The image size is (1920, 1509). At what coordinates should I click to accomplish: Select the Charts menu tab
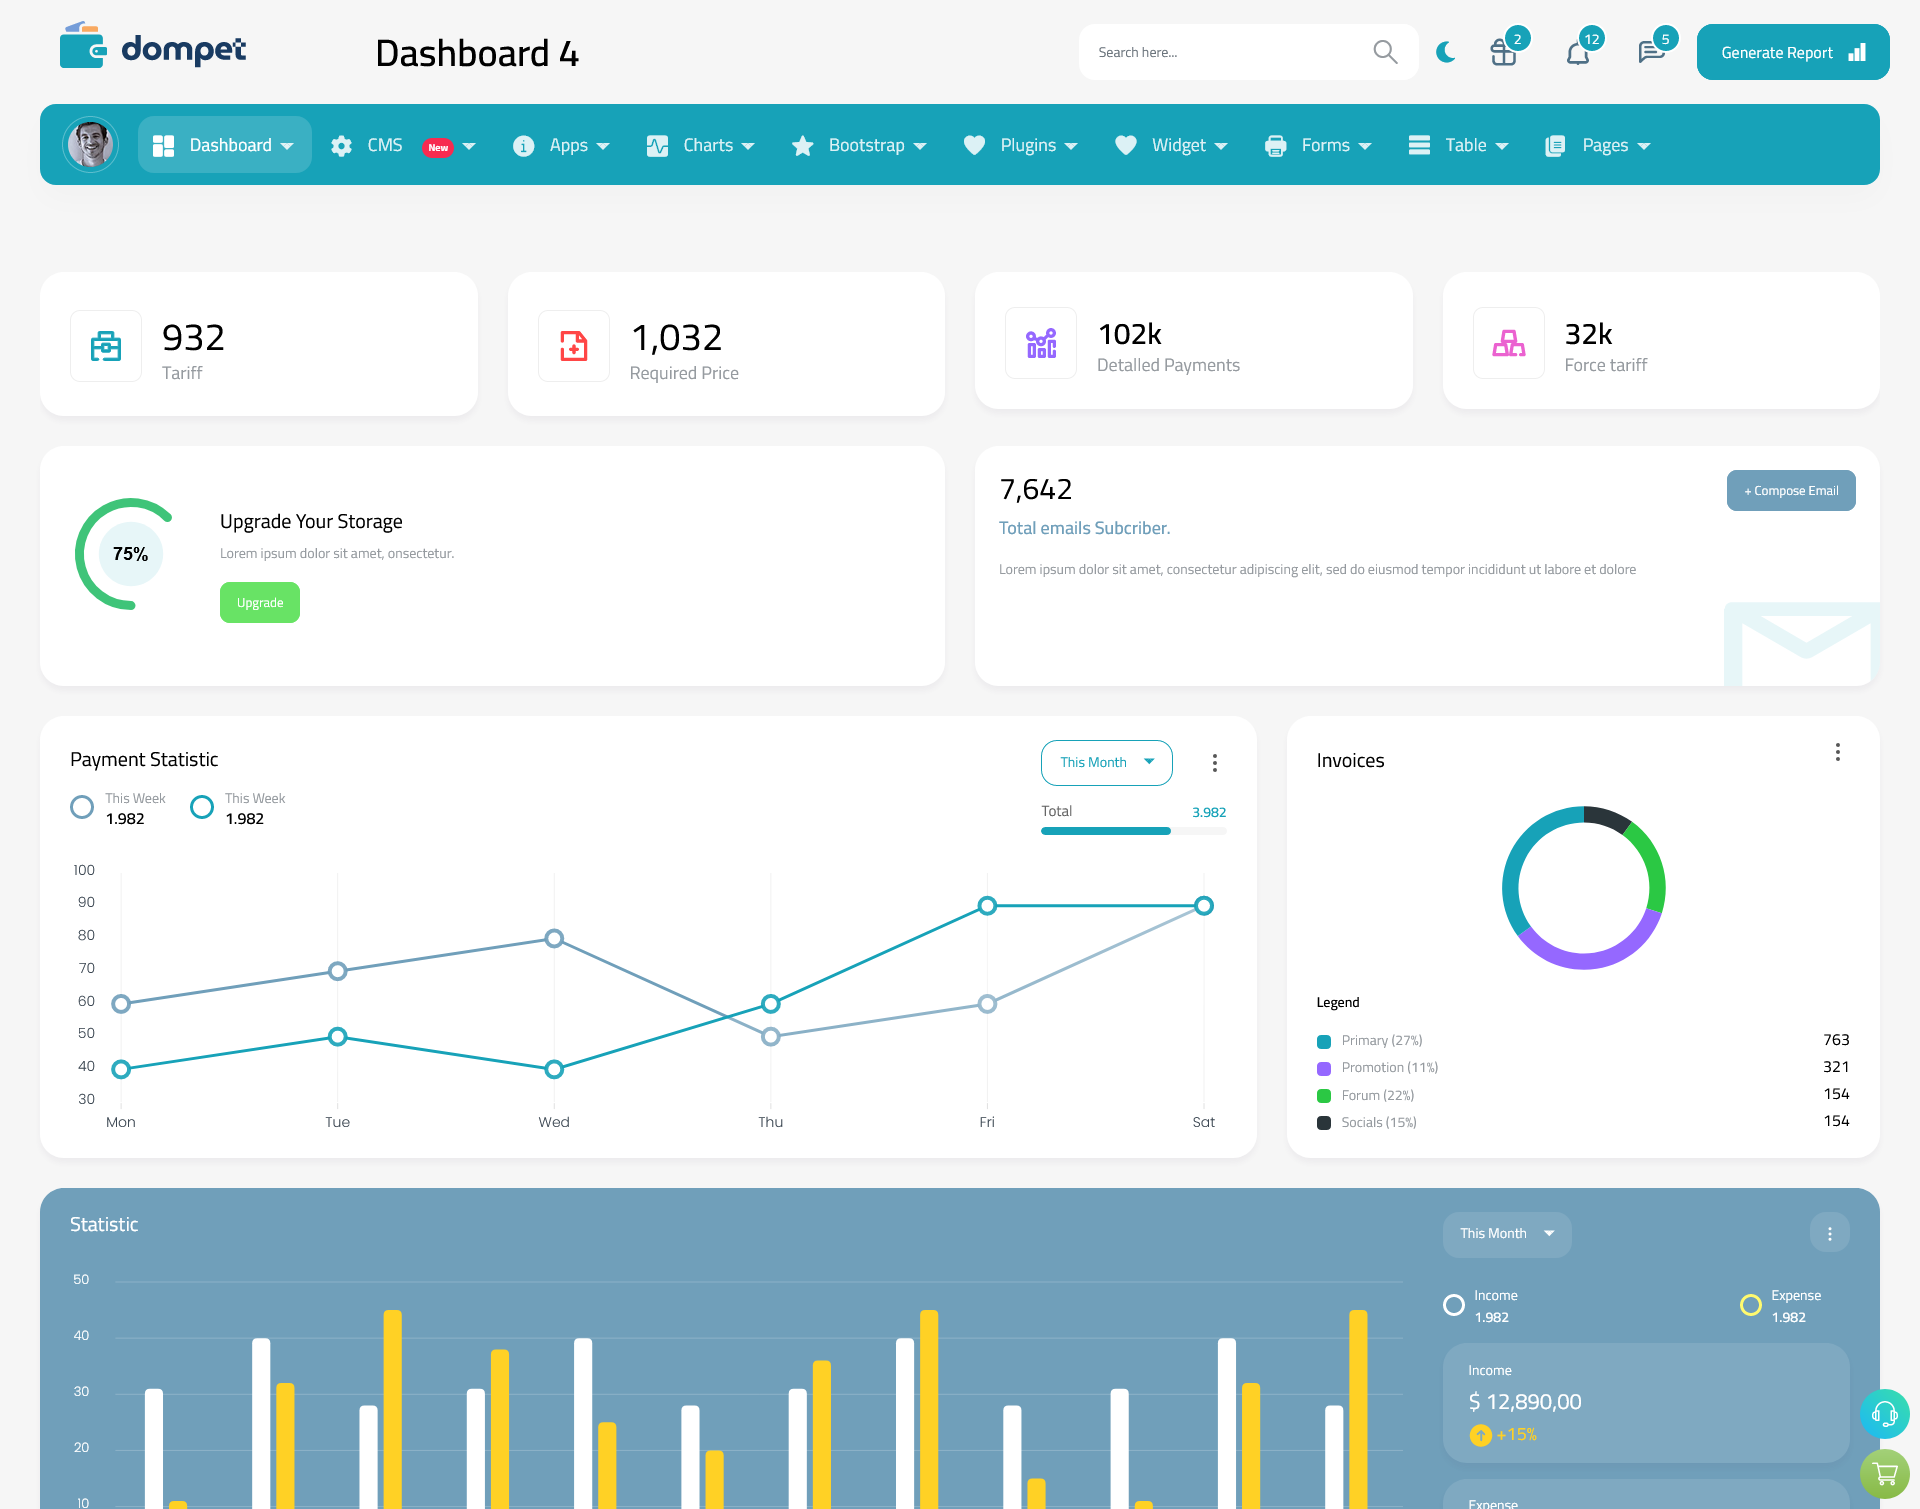[706, 145]
